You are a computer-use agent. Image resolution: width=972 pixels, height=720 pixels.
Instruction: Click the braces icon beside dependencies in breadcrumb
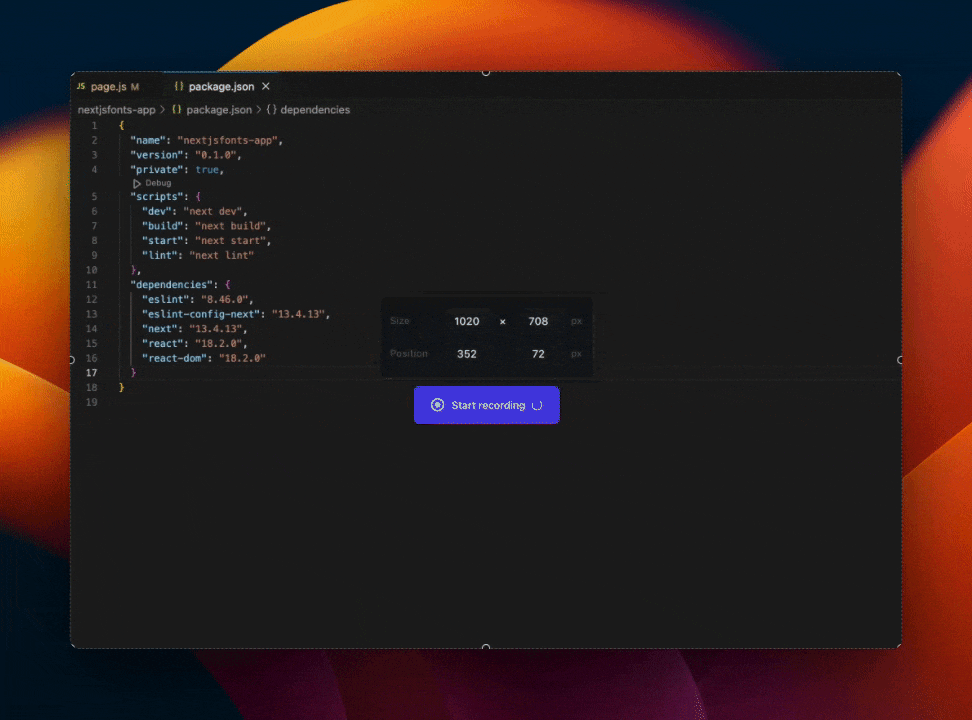tap(272, 110)
